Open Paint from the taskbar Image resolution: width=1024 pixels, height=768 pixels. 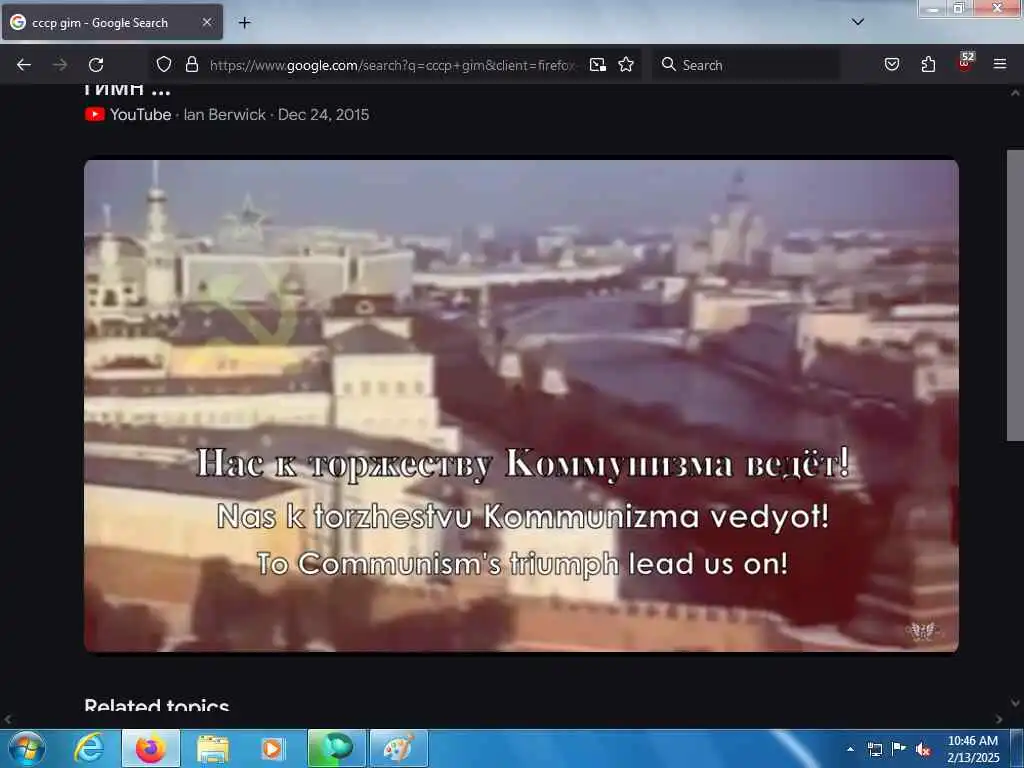(x=398, y=748)
